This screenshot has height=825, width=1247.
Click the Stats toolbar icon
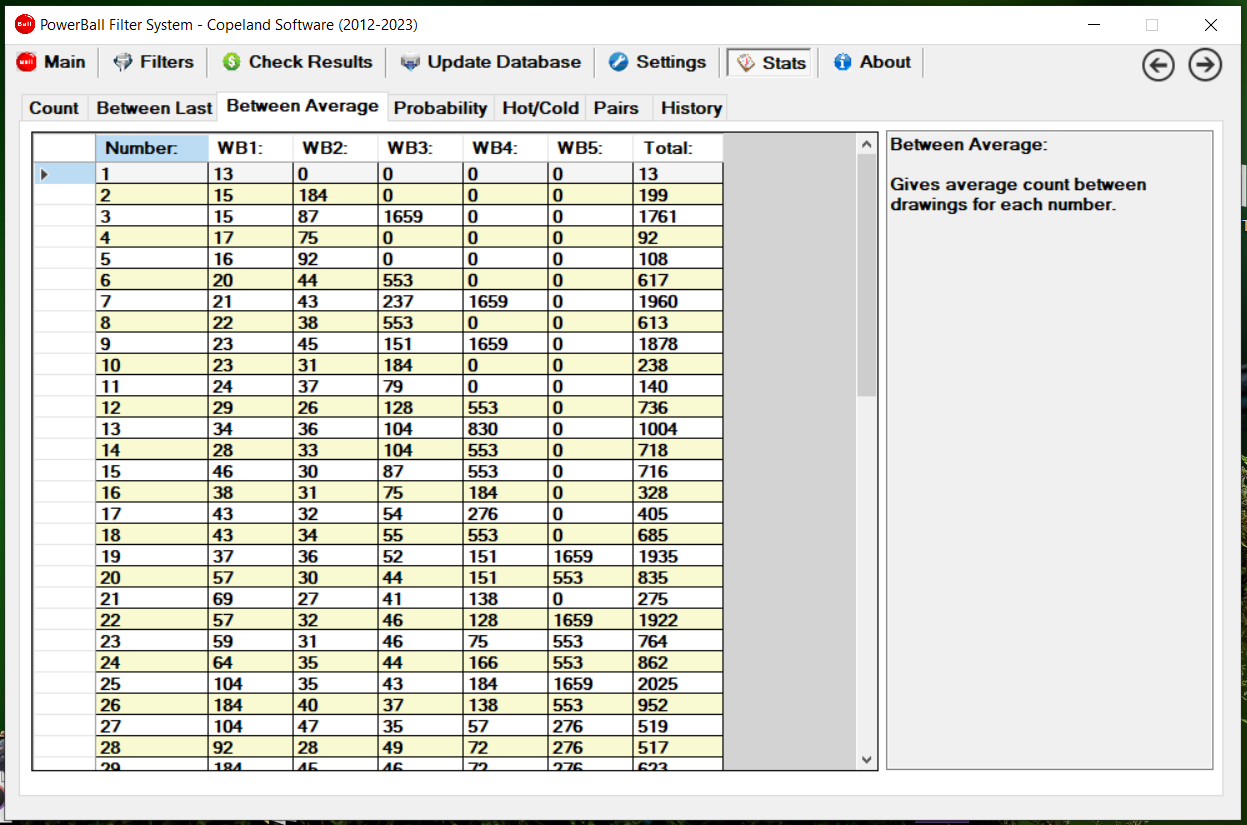(x=746, y=63)
